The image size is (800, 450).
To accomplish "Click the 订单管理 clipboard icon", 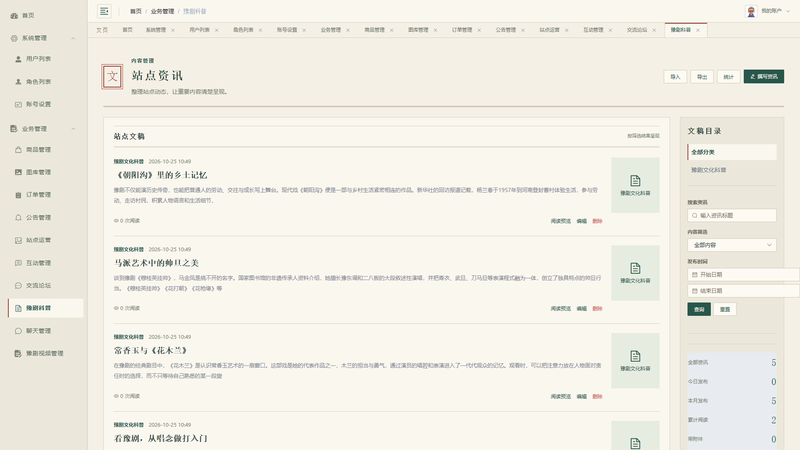I will click(x=18, y=195).
